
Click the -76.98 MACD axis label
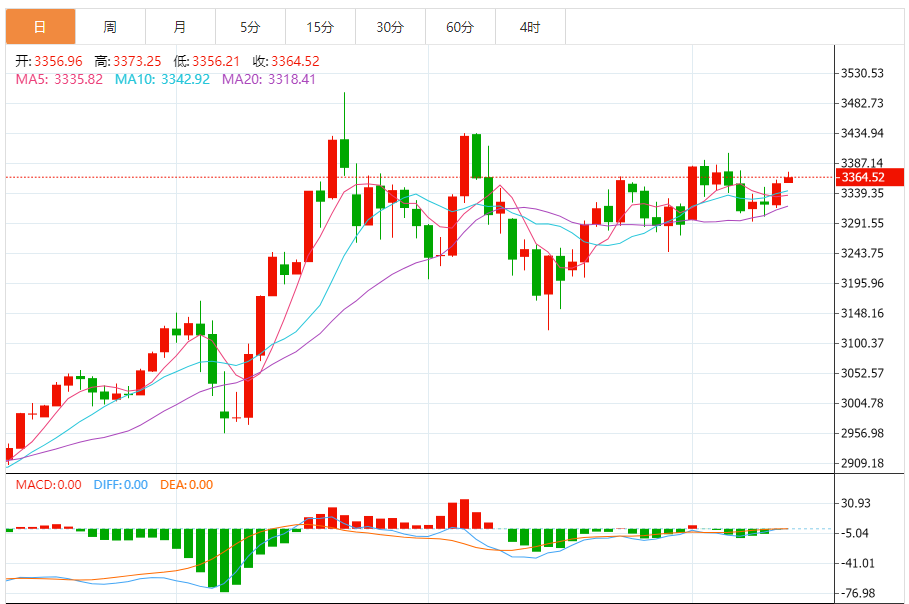(858, 593)
